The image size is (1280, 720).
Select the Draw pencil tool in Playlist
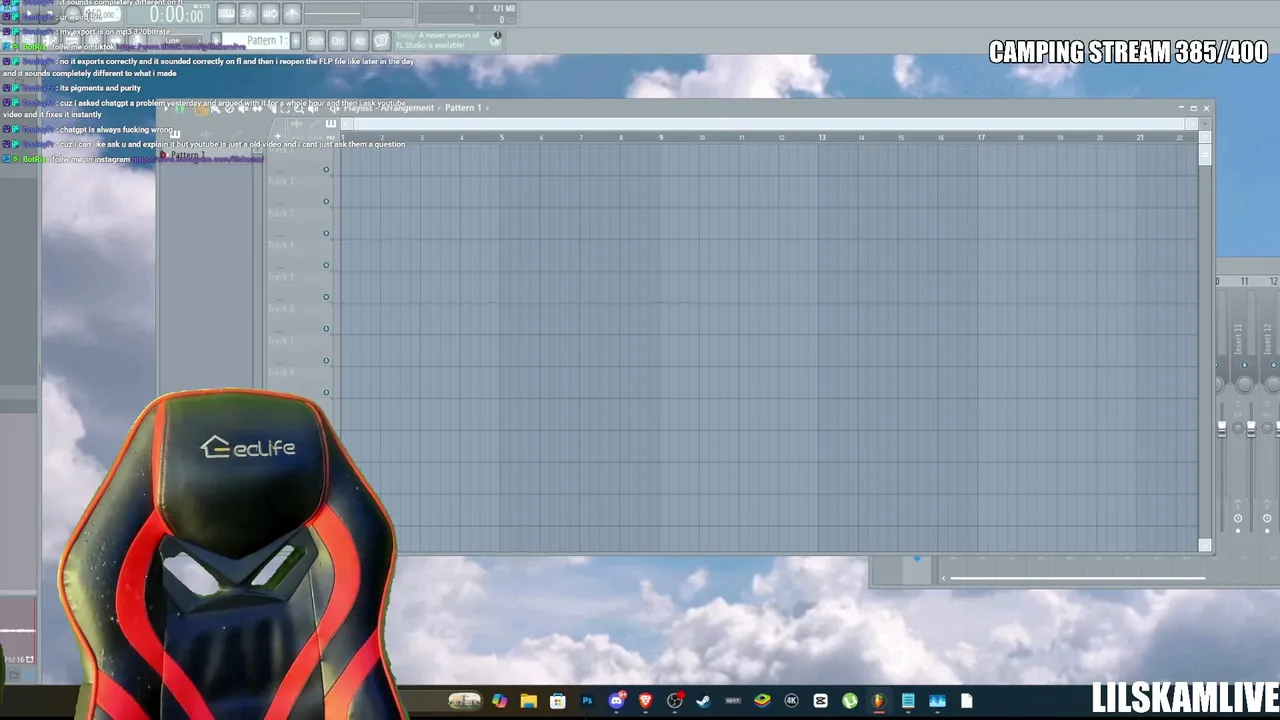pyautogui.click(x=203, y=108)
